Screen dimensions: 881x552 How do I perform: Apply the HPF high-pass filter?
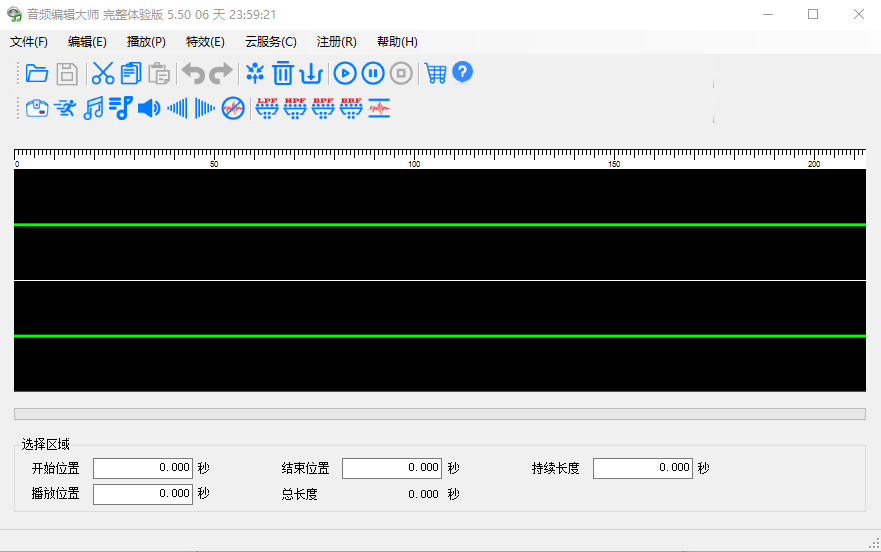295,108
